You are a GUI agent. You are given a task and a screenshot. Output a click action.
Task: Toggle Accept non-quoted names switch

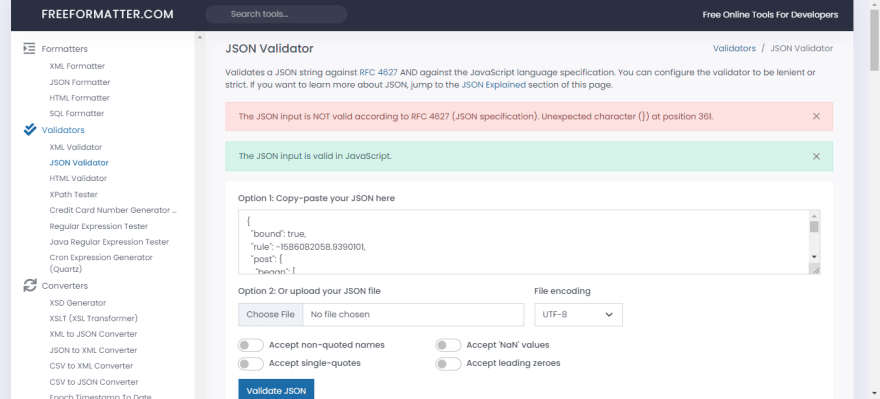250,345
